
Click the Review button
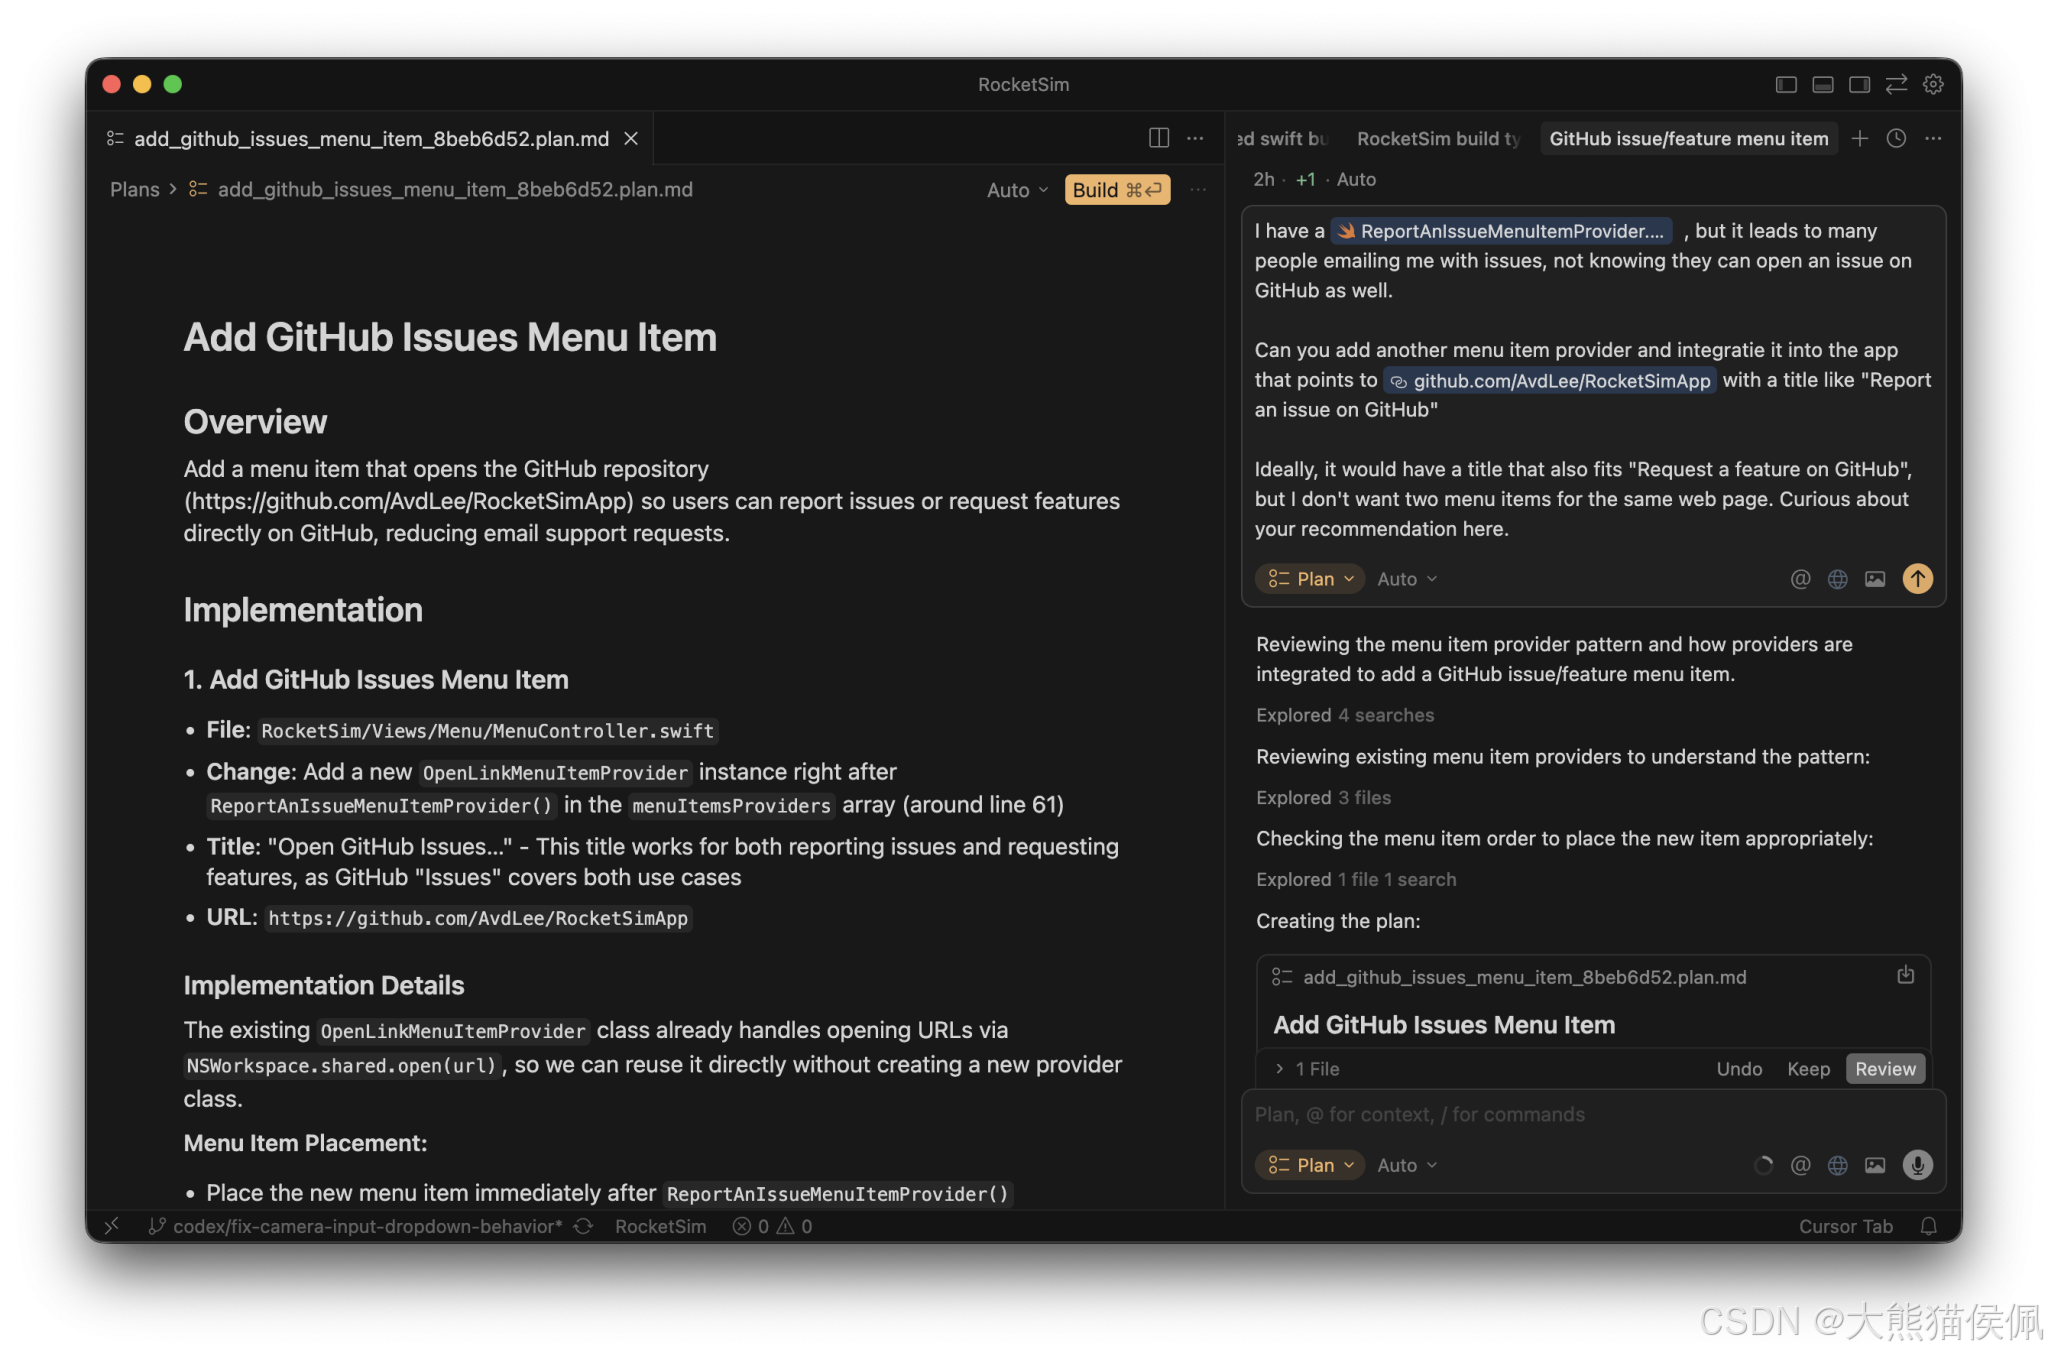1885,1069
